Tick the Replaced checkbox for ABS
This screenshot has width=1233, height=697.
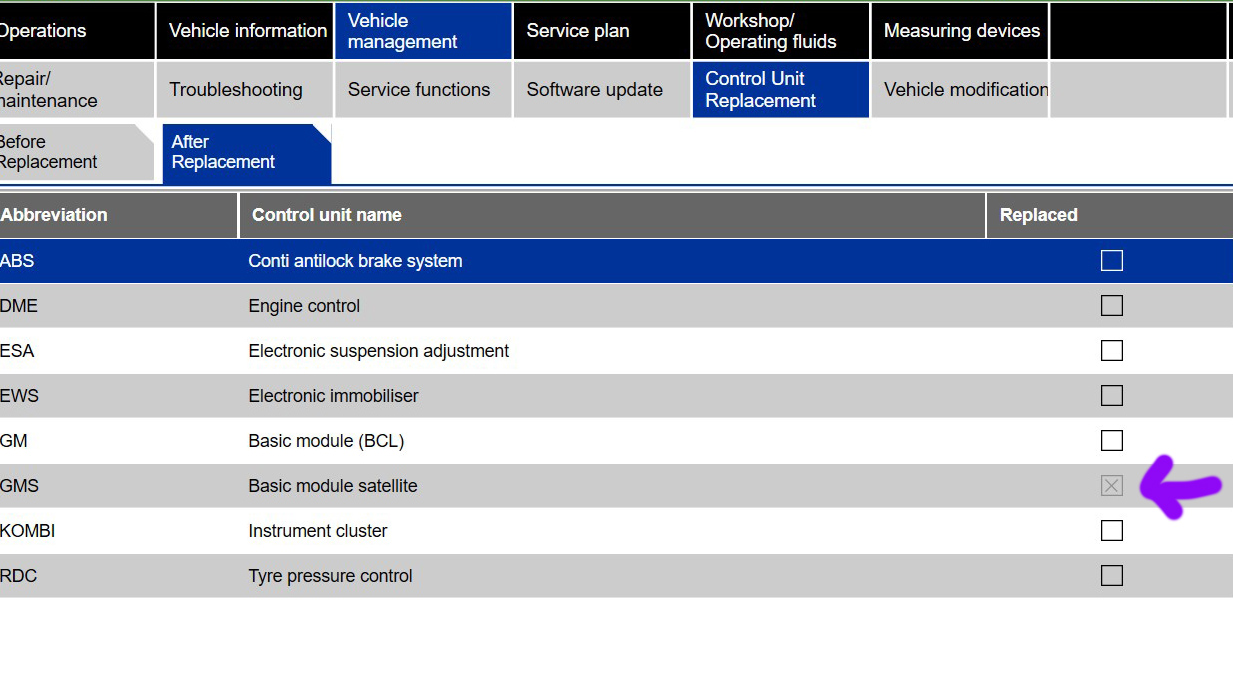(1111, 261)
